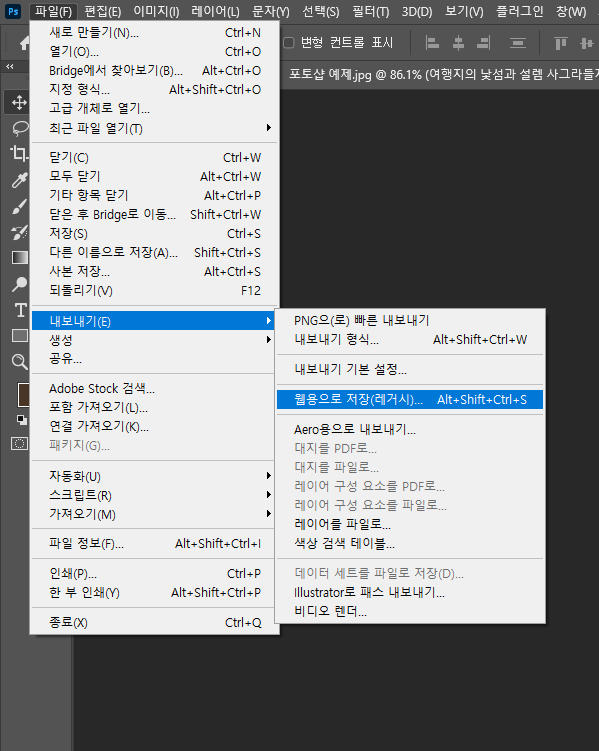
Task: Expand 가져오기(M) submenu
Action: coord(155,514)
